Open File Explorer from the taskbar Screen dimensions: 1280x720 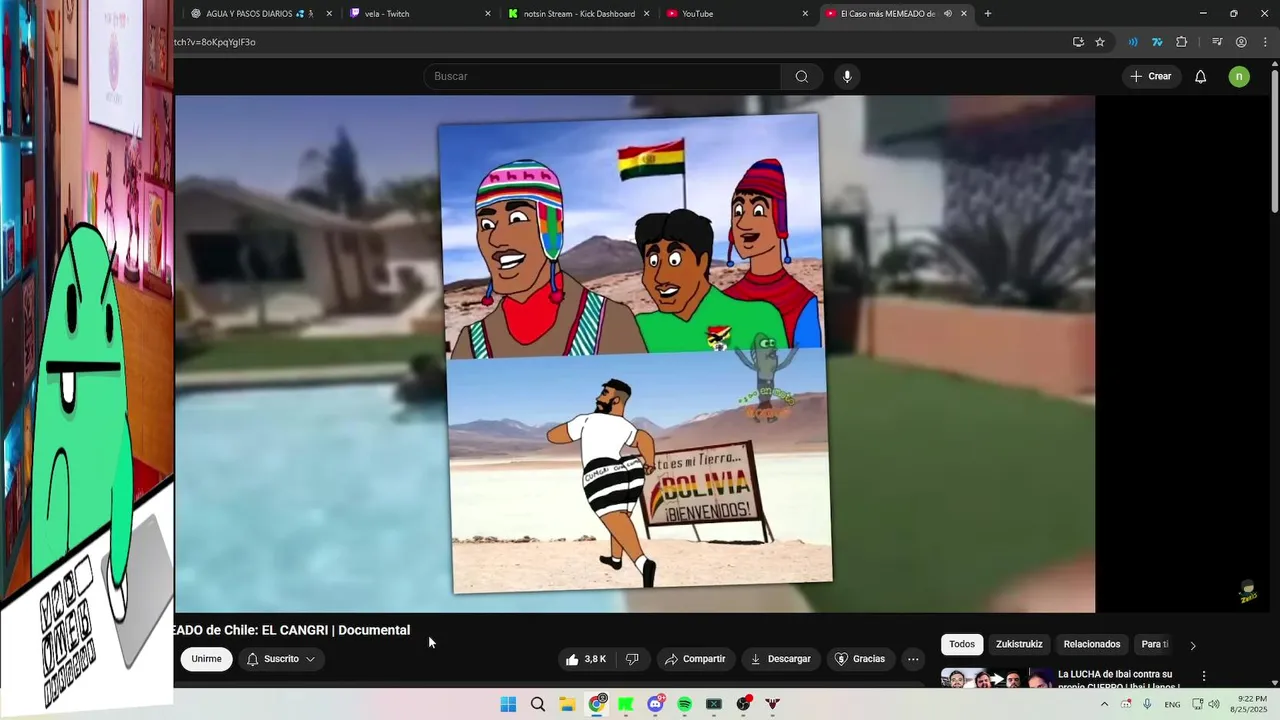567,704
